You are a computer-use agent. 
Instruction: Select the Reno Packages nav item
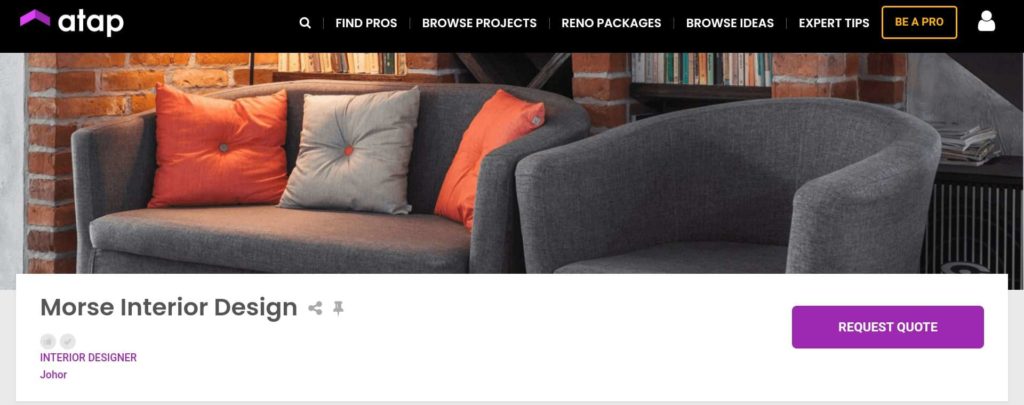point(611,23)
